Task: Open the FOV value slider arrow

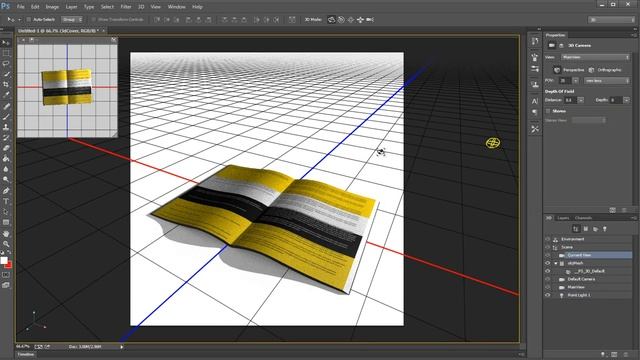Action: point(576,81)
